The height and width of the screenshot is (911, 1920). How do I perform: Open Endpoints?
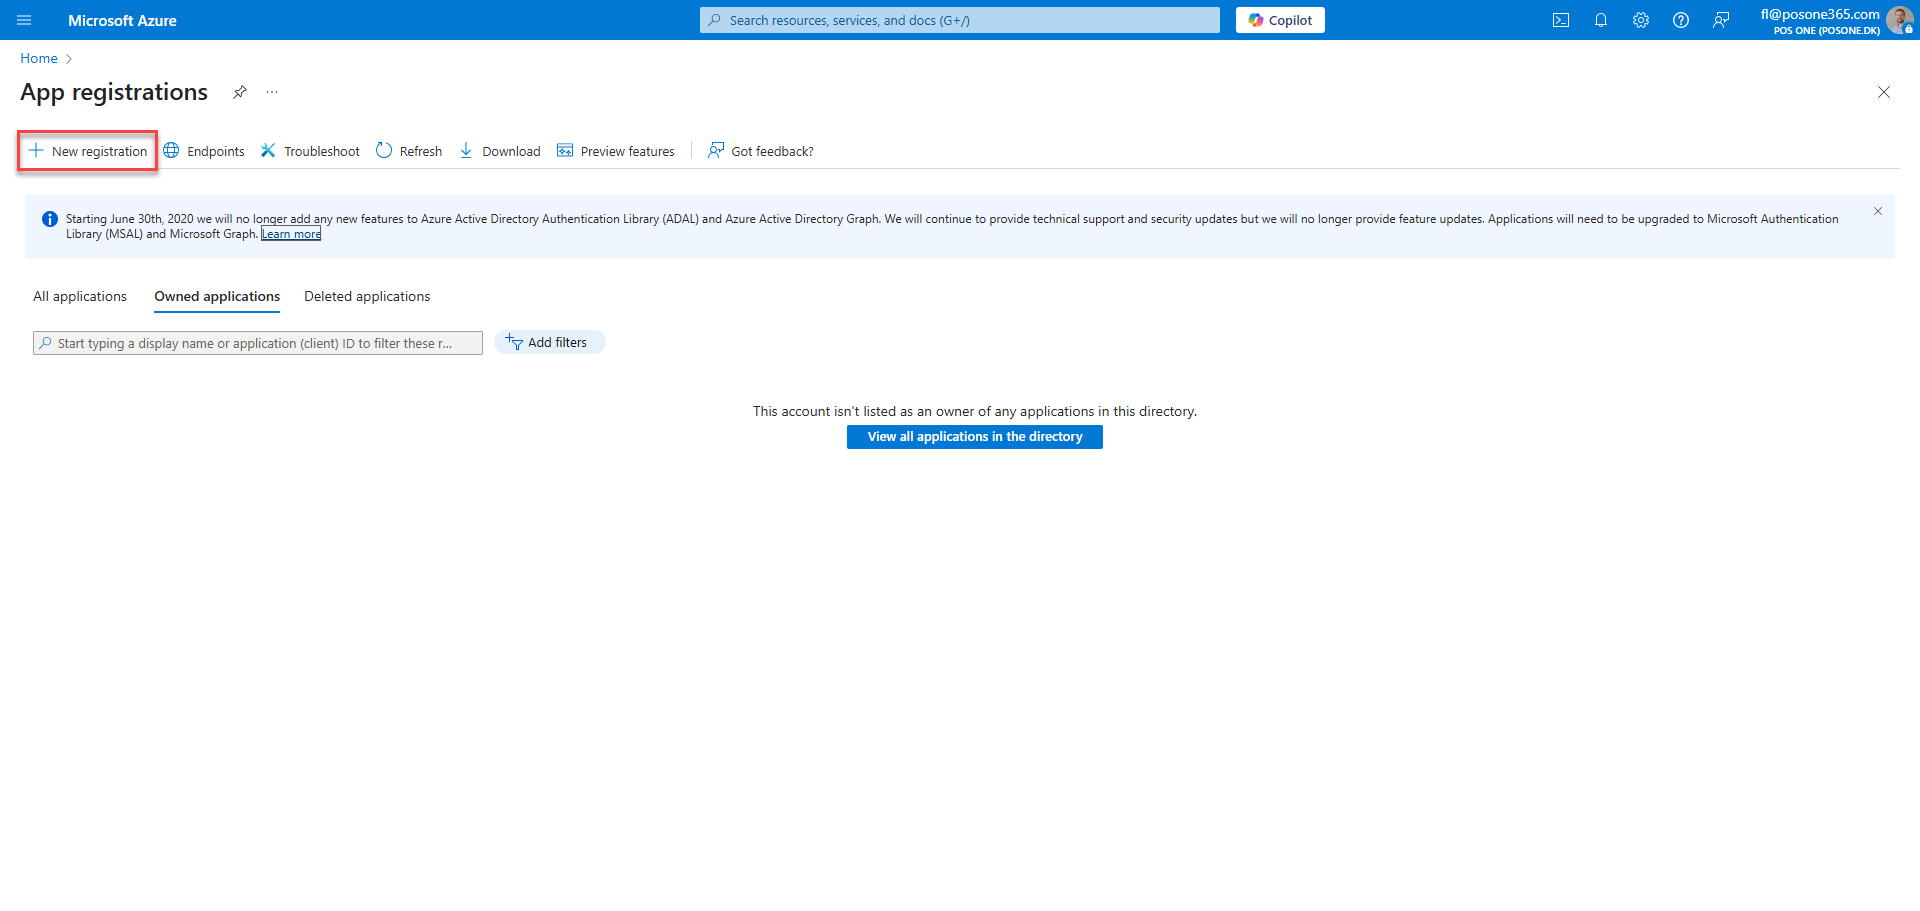(204, 151)
